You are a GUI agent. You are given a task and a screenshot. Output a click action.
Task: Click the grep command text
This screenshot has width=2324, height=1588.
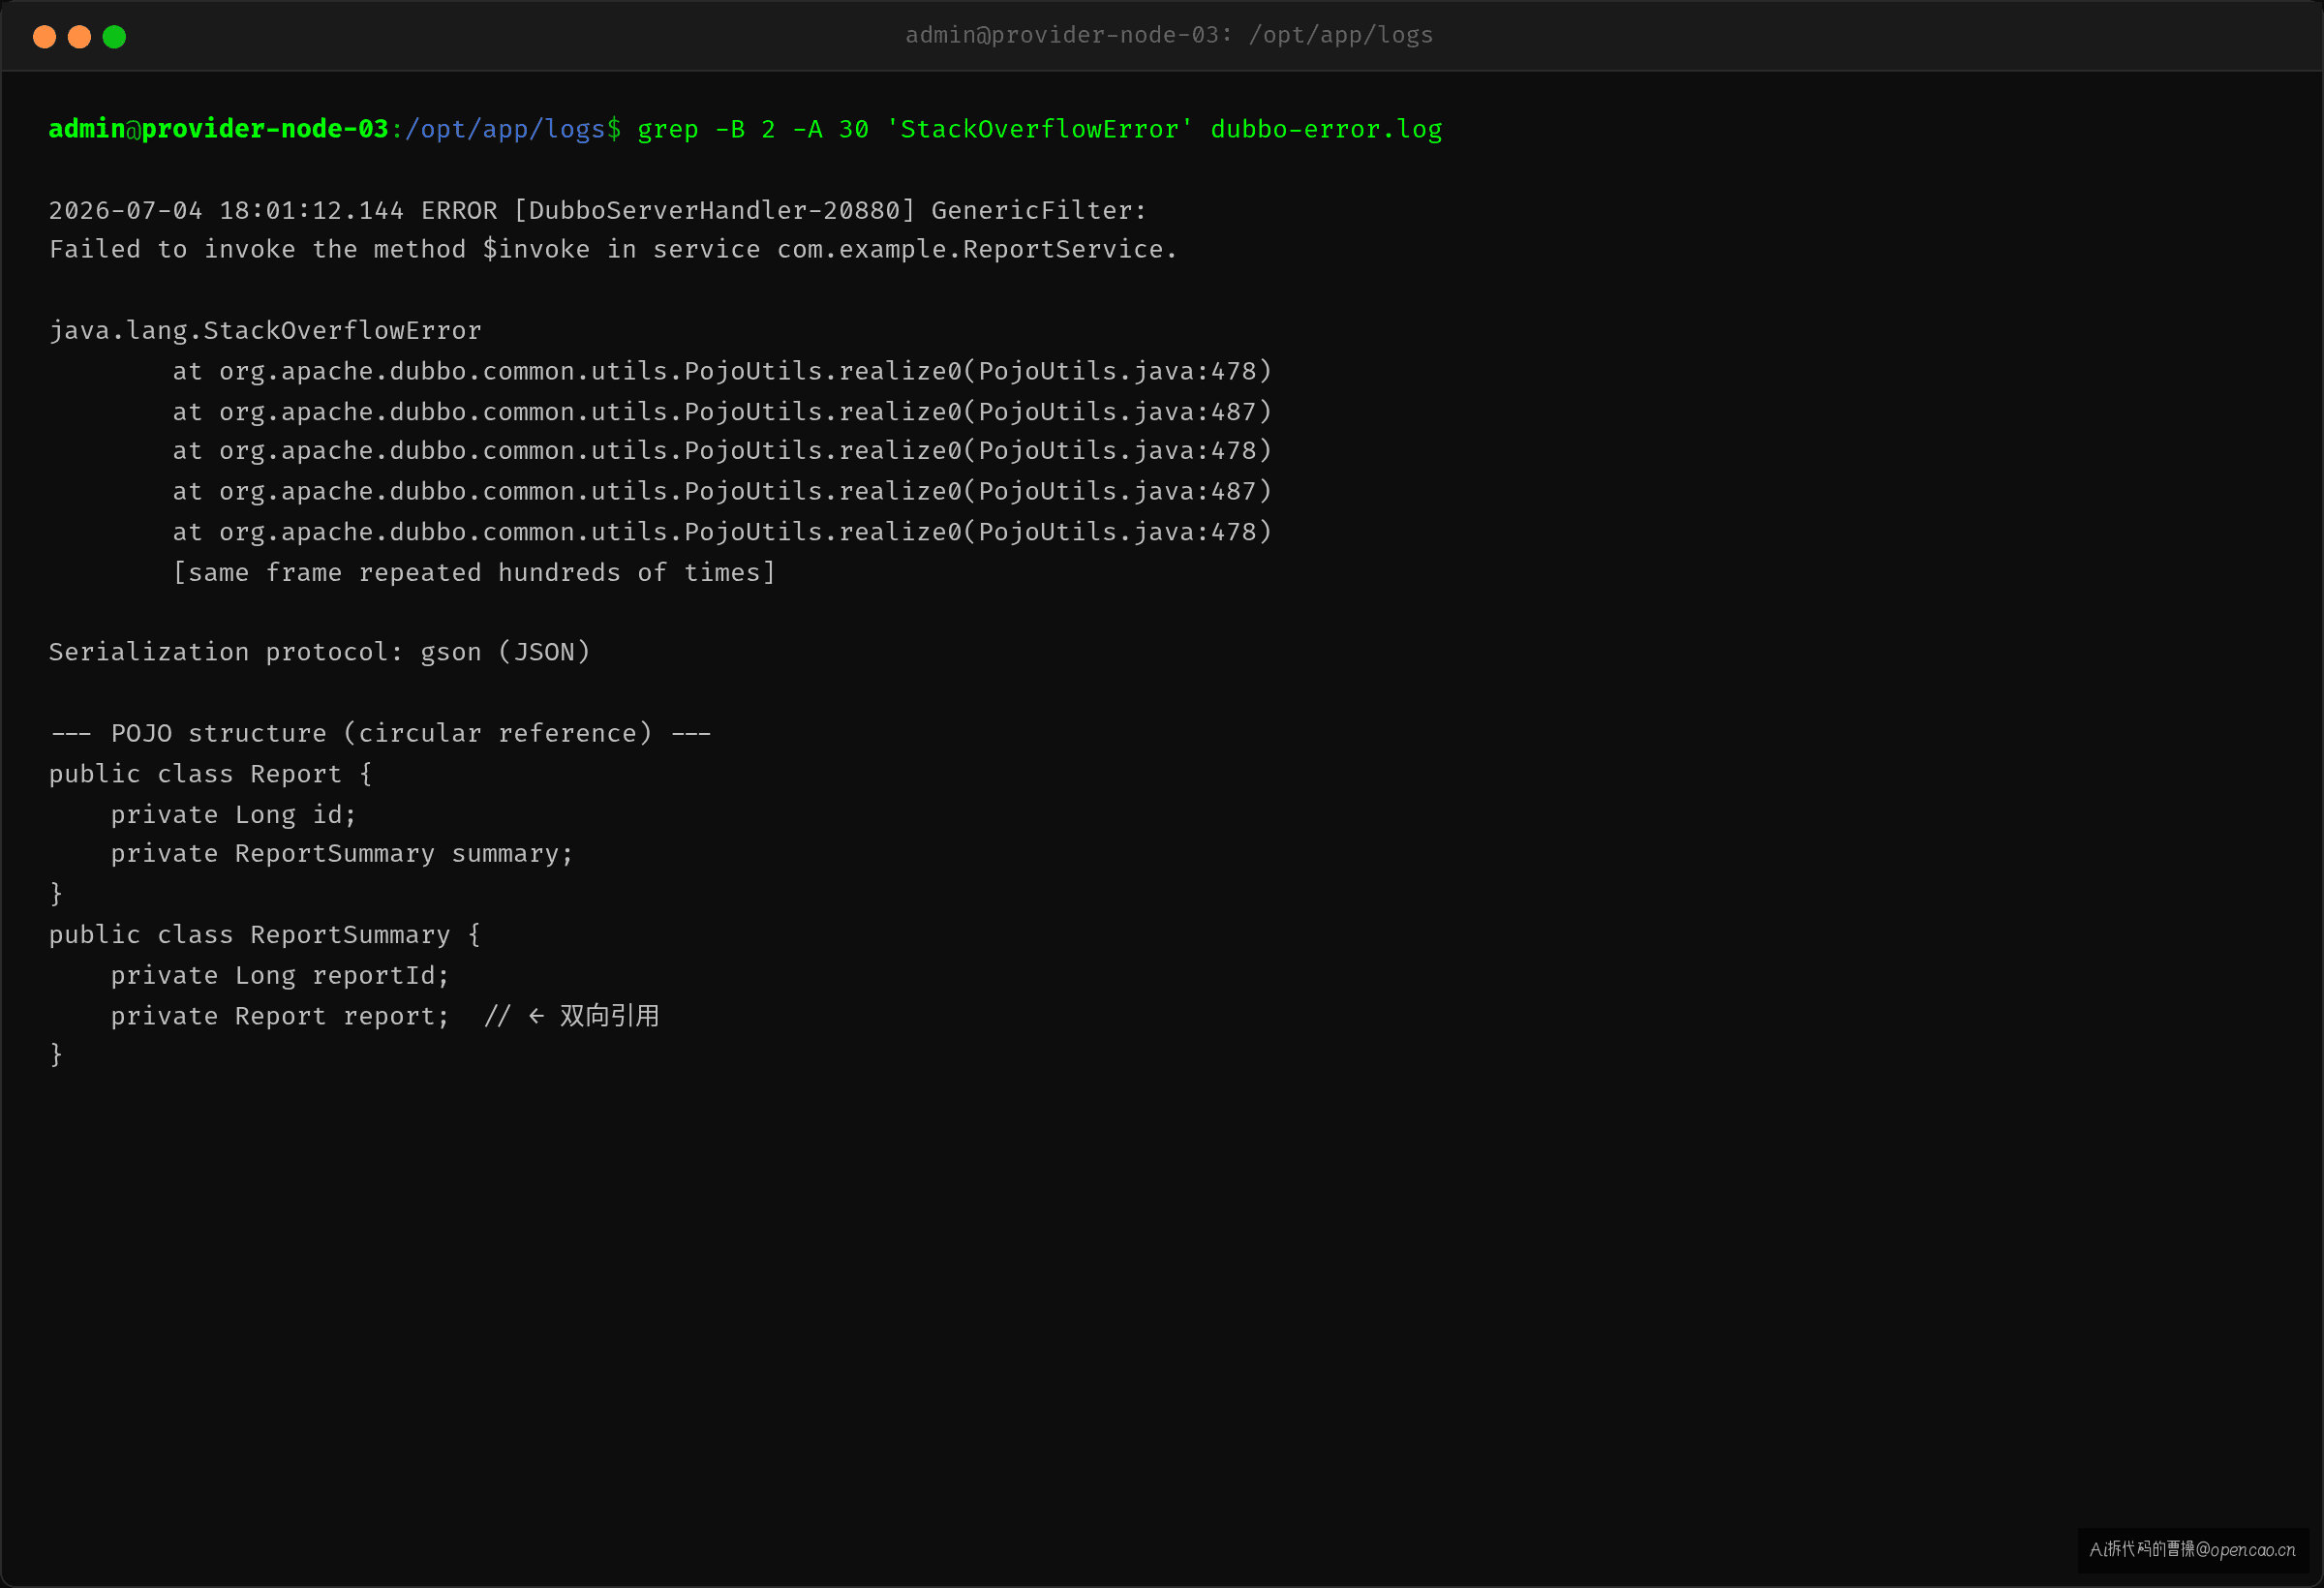[x=1039, y=129]
